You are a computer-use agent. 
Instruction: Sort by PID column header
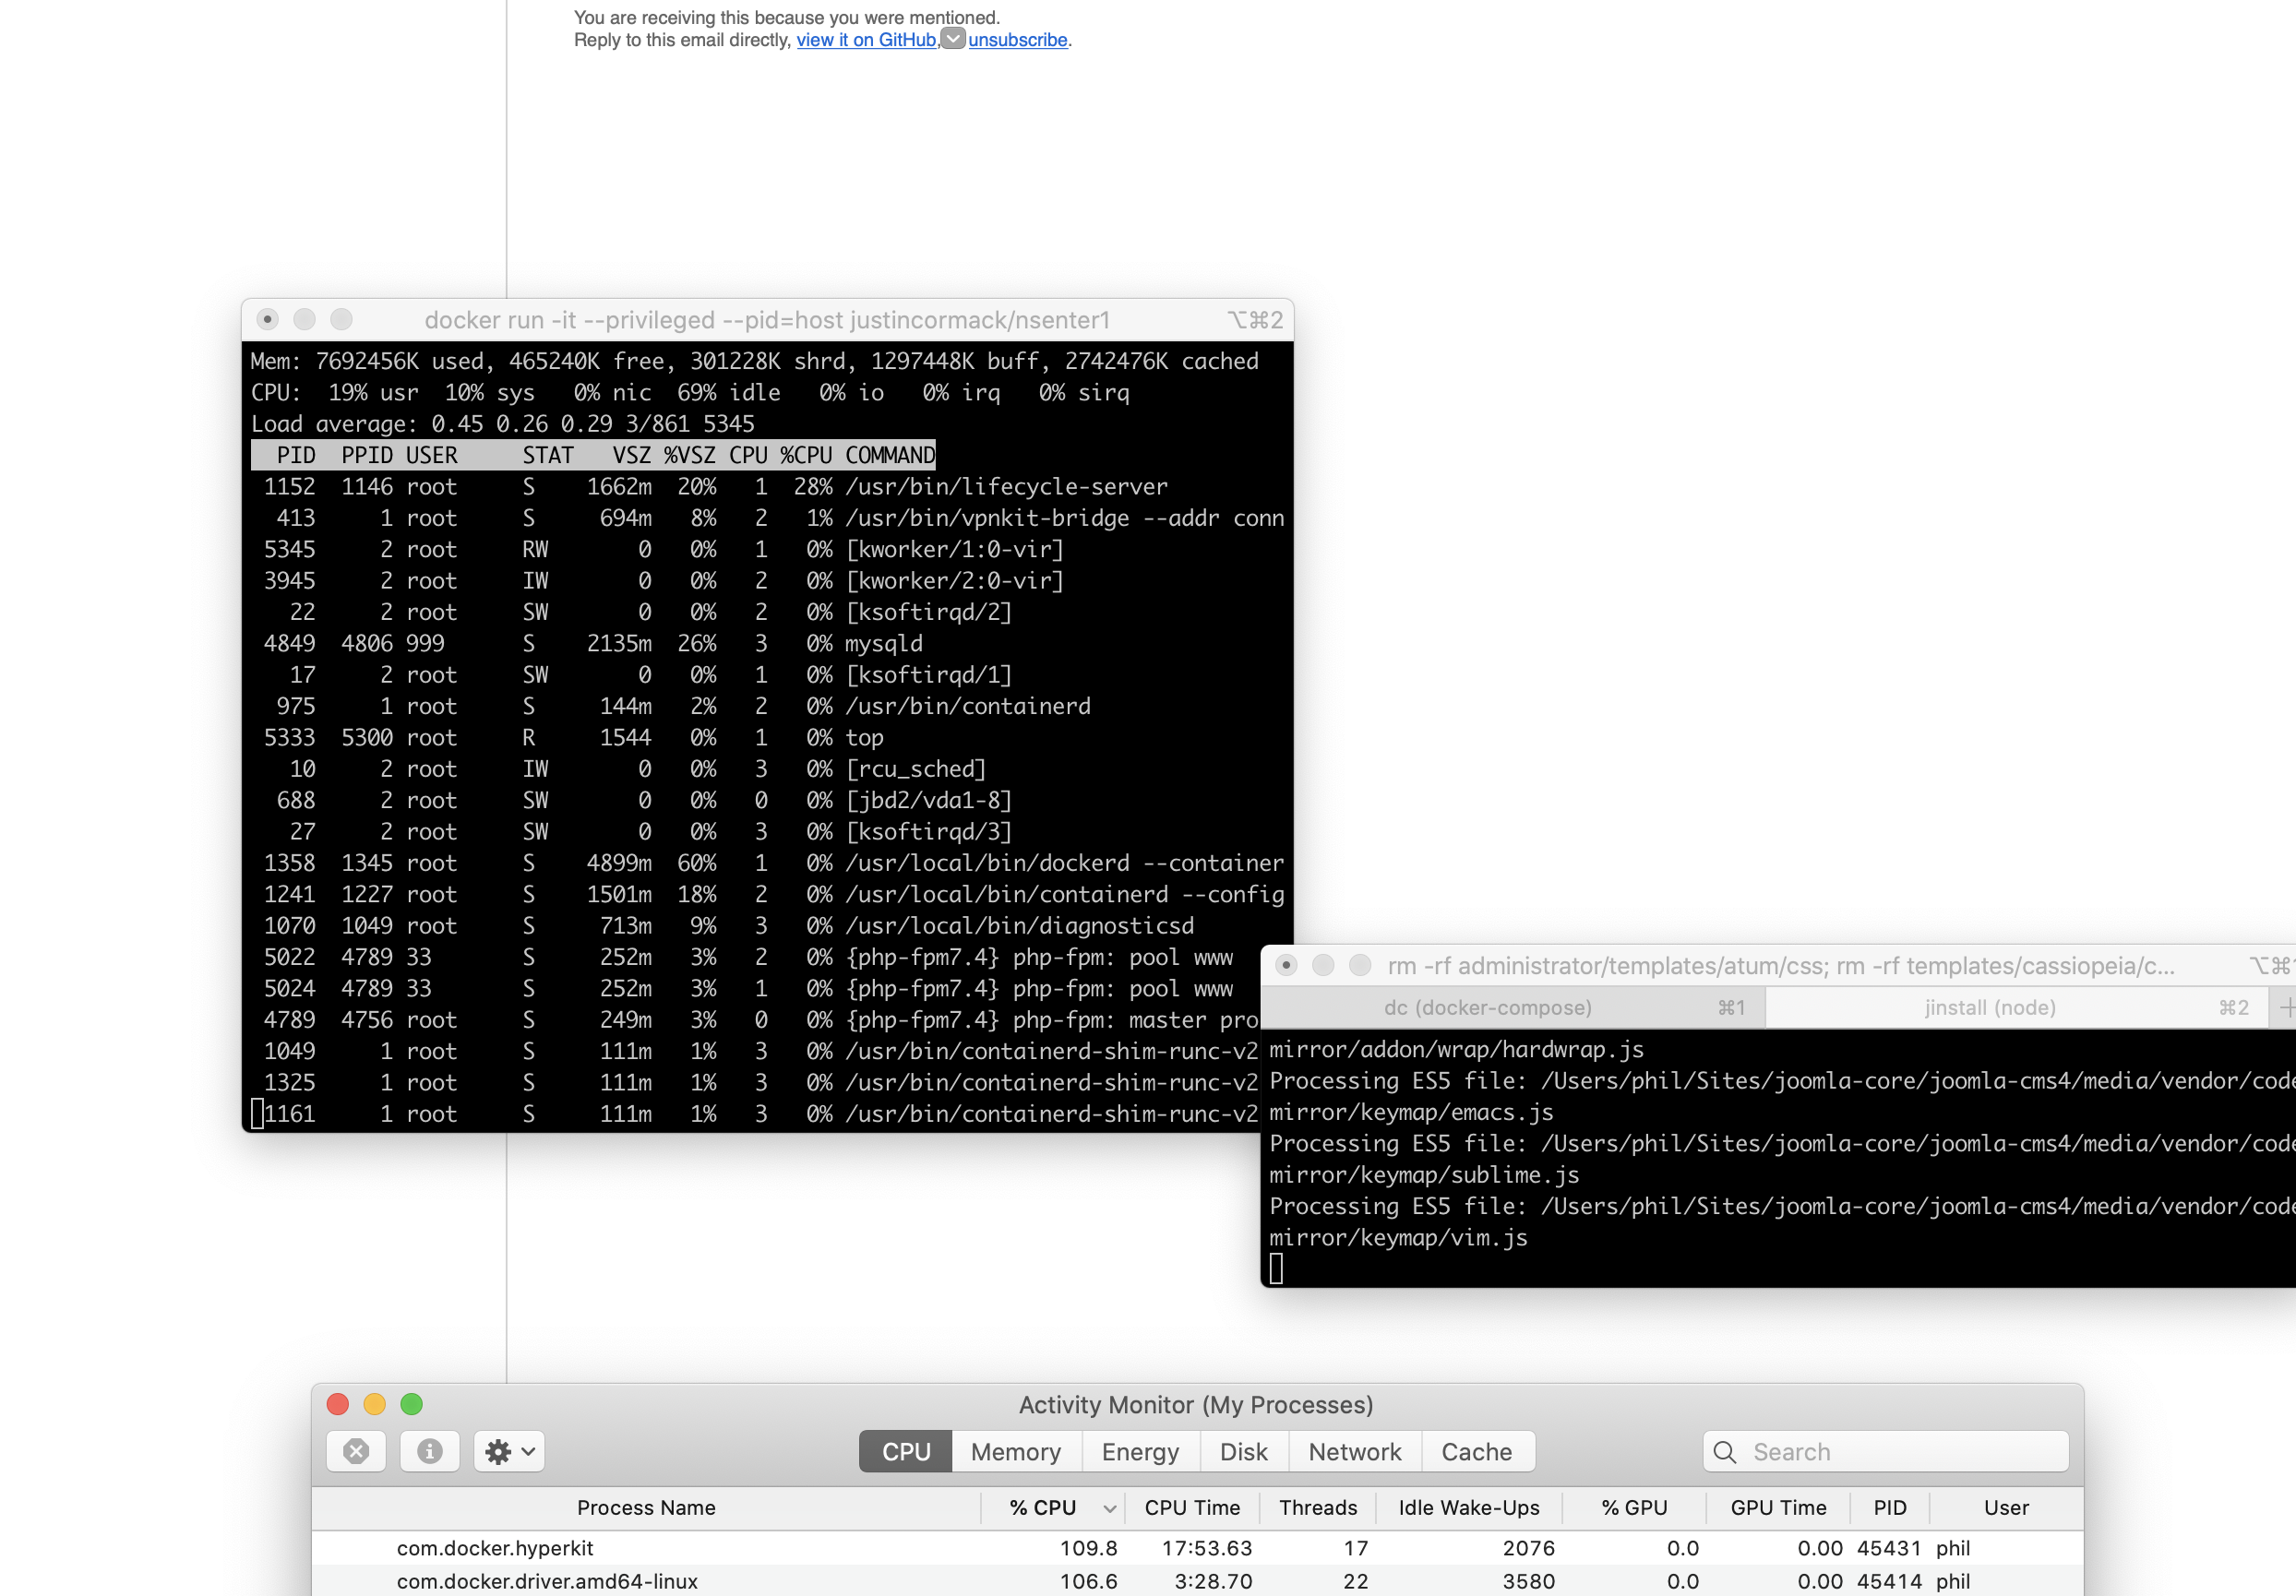point(1889,1507)
